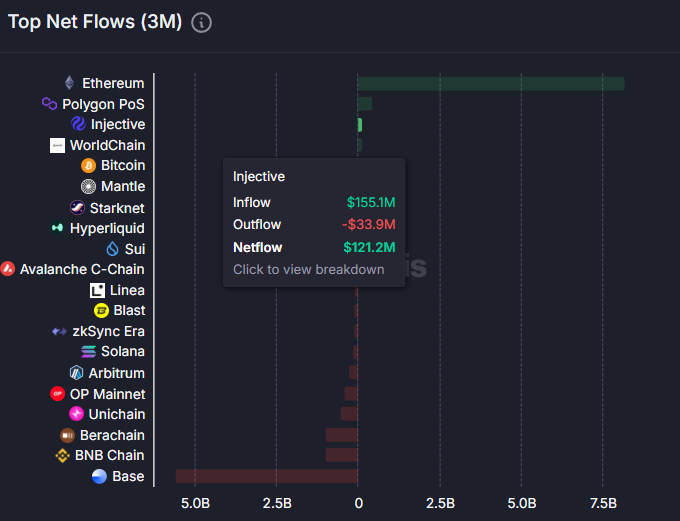Click the Hyperliquid green logo icon
The width and height of the screenshot is (680, 521).
[x=57, y=228]
